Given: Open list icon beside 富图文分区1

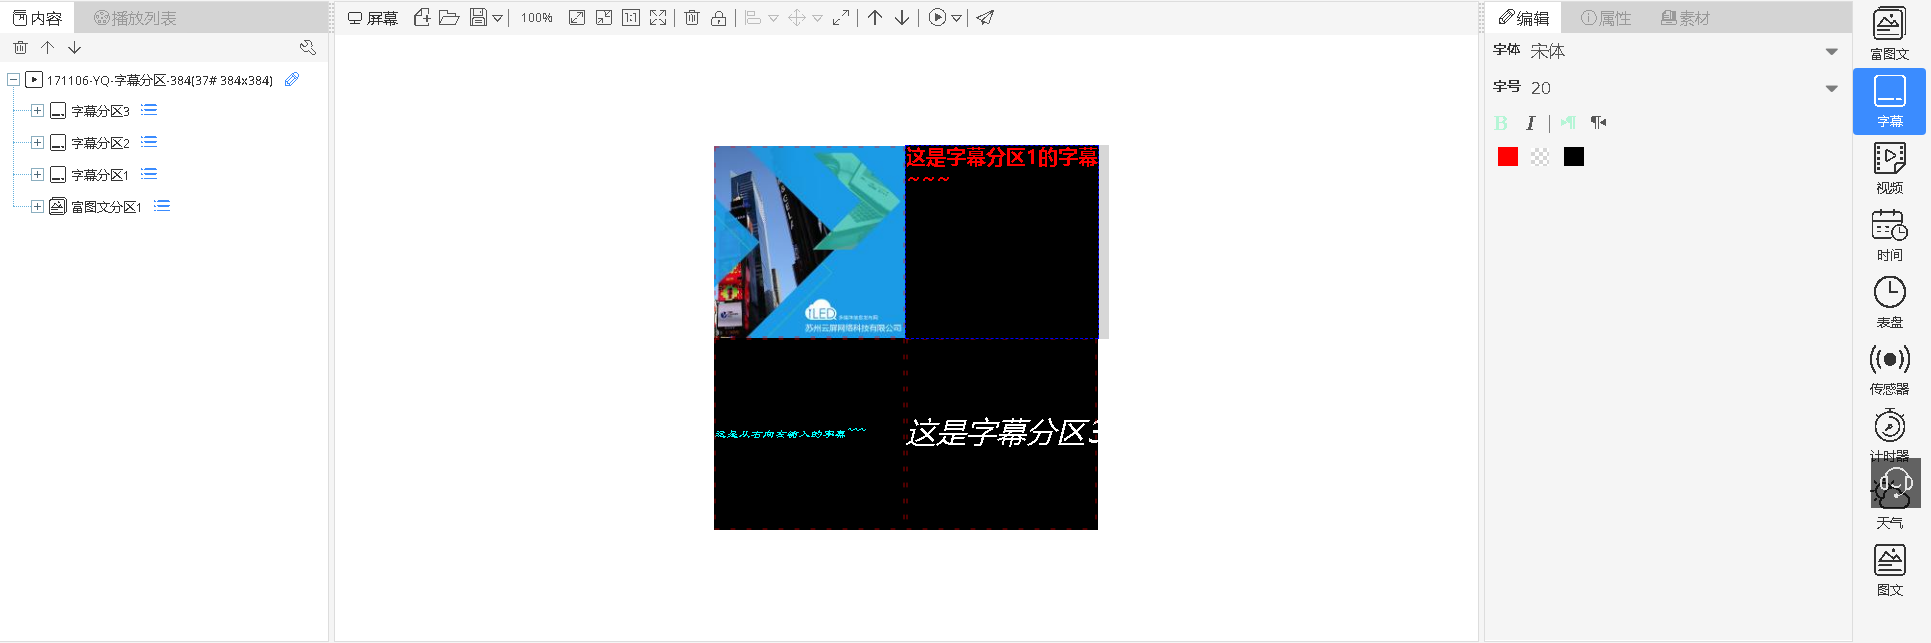Looking at the screenshot, I should [x=162, y=206].
